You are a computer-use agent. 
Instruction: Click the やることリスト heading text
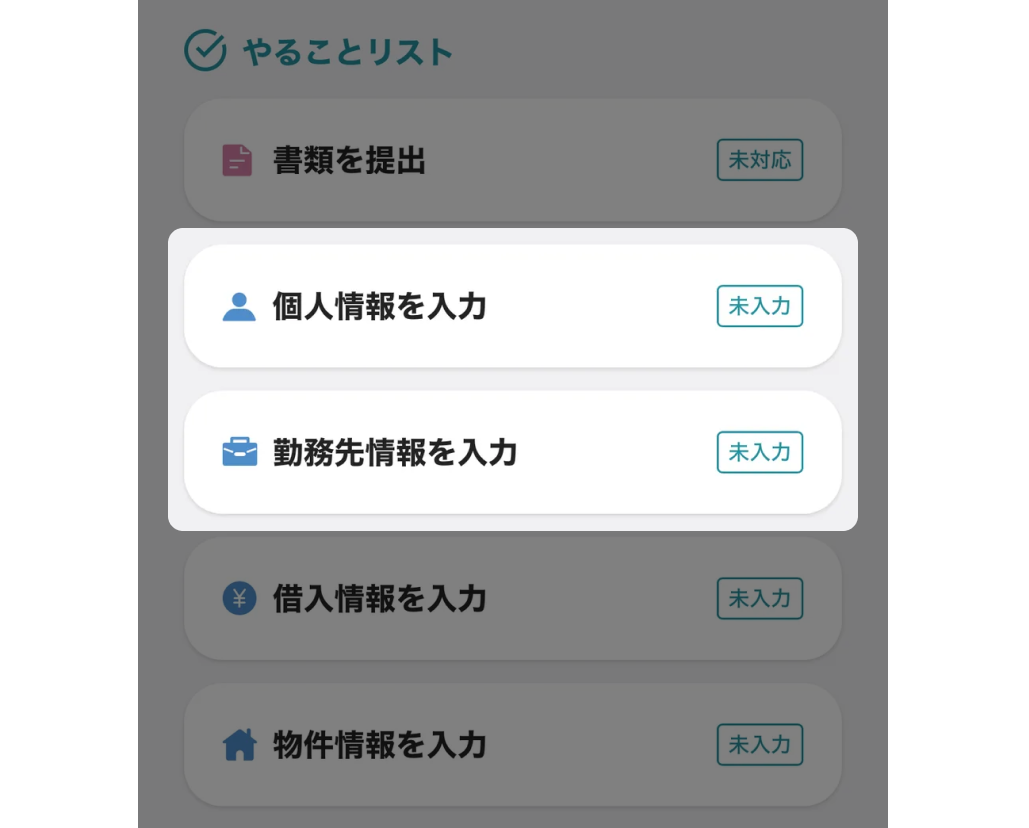[347, 52]
